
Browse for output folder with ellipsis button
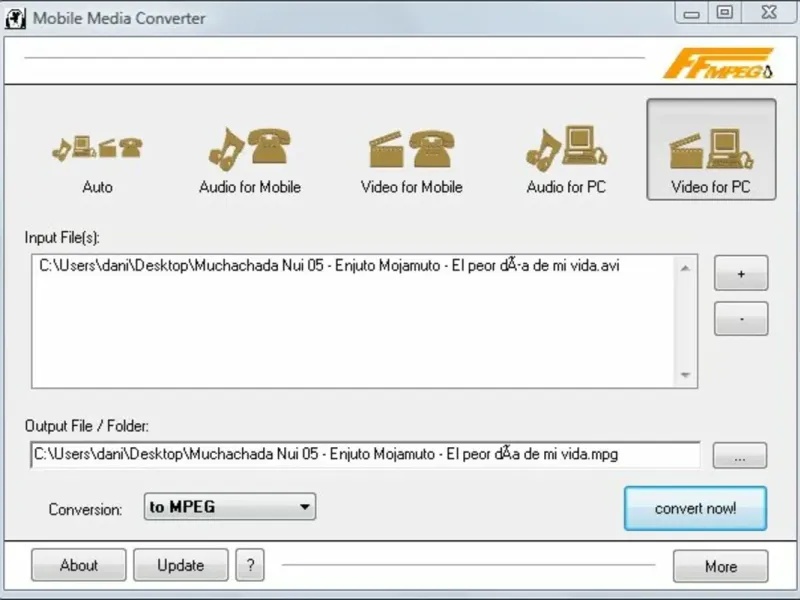pyautogui.click(x=739, y=456)
